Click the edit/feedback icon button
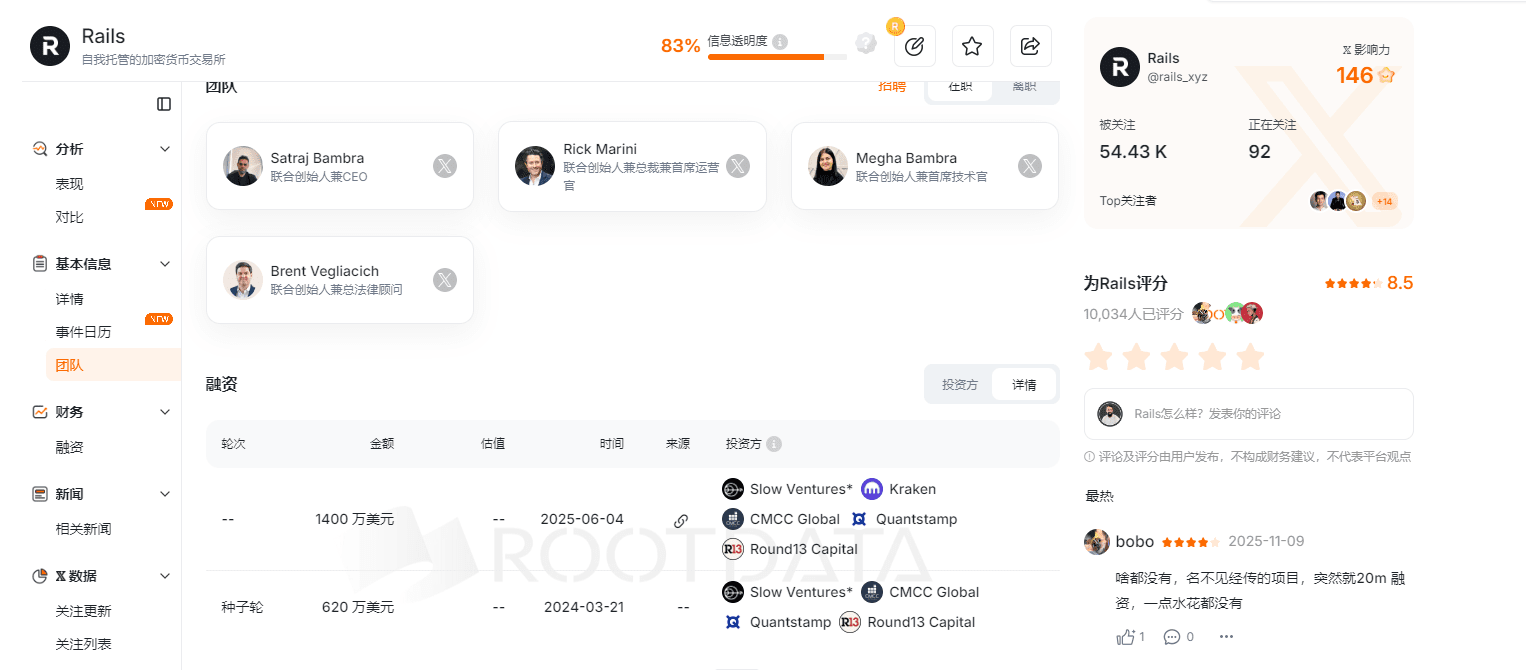 [x=914, y=45]
